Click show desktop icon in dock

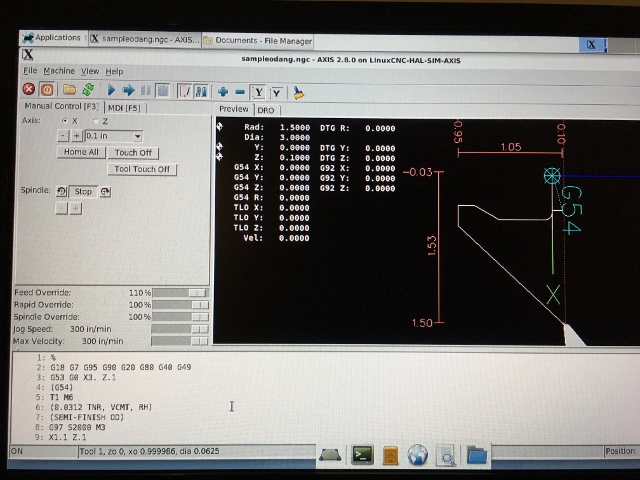point(330,455)
